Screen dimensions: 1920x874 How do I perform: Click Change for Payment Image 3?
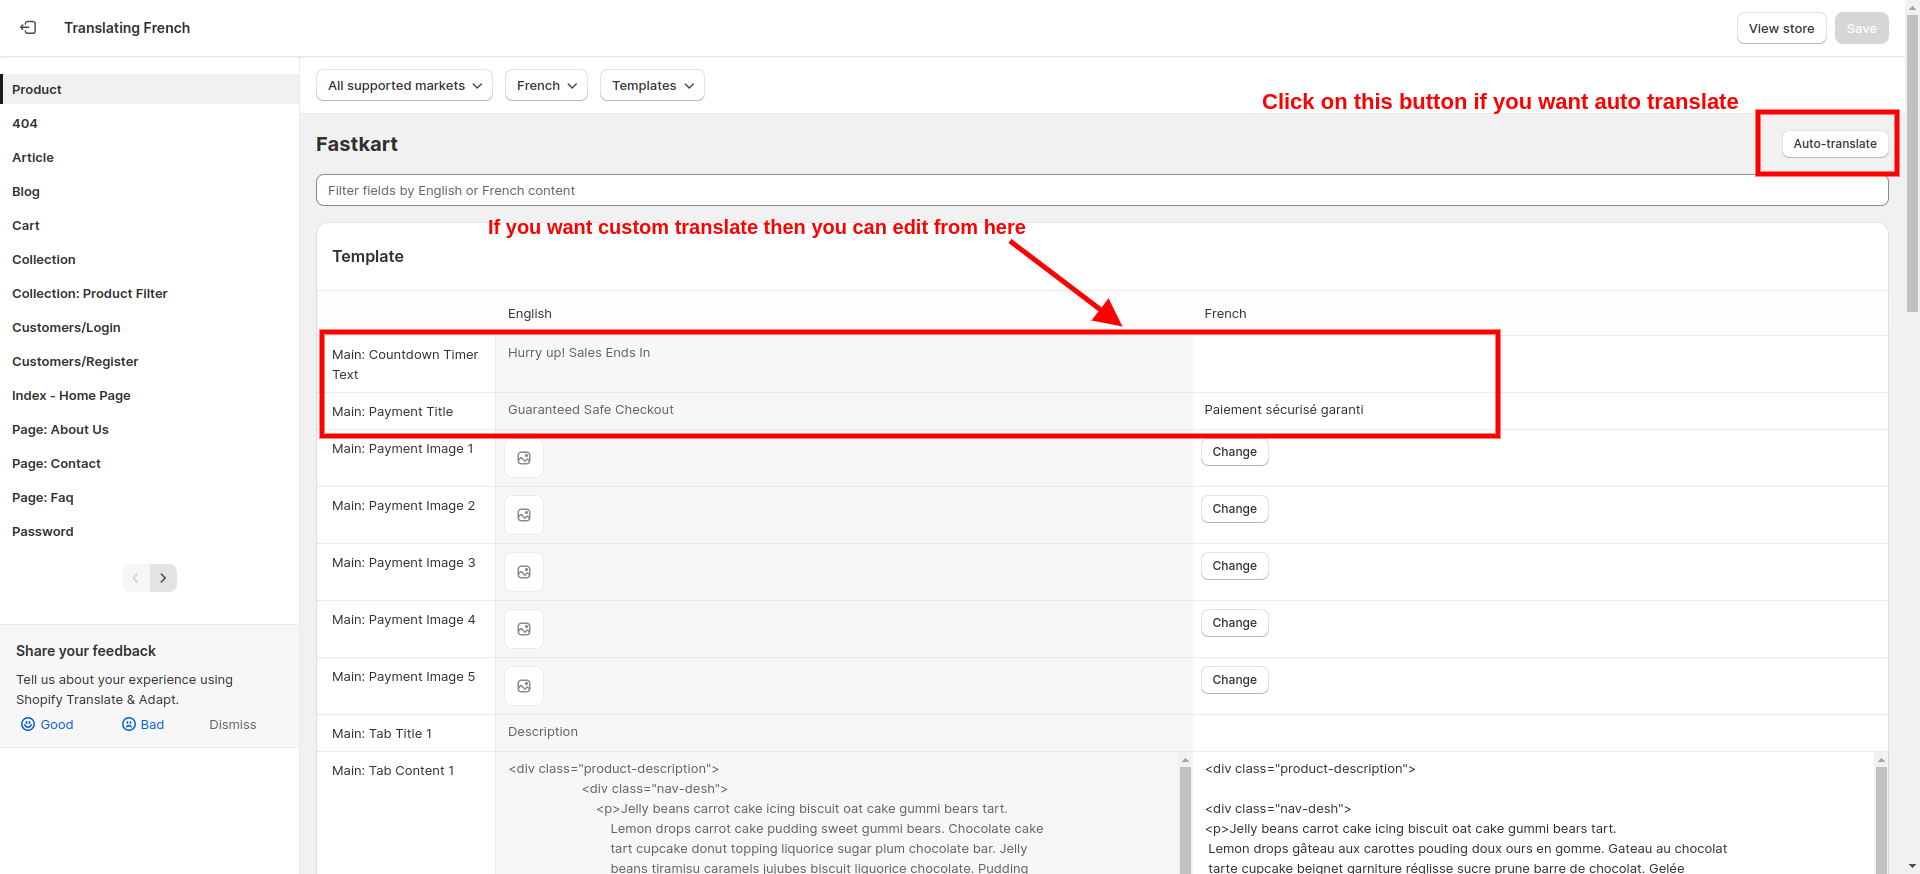pyautogui.click(x=1234, y=566)
